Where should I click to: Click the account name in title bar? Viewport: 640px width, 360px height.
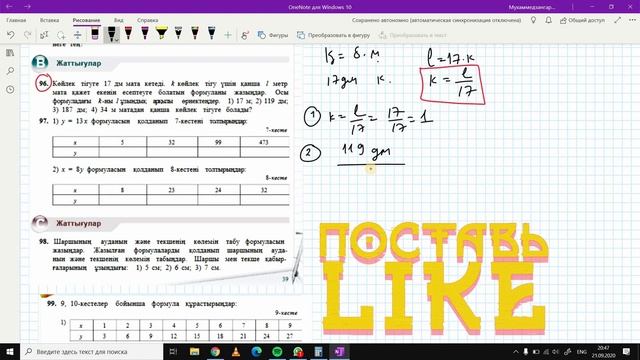click(x=531, y=7)
